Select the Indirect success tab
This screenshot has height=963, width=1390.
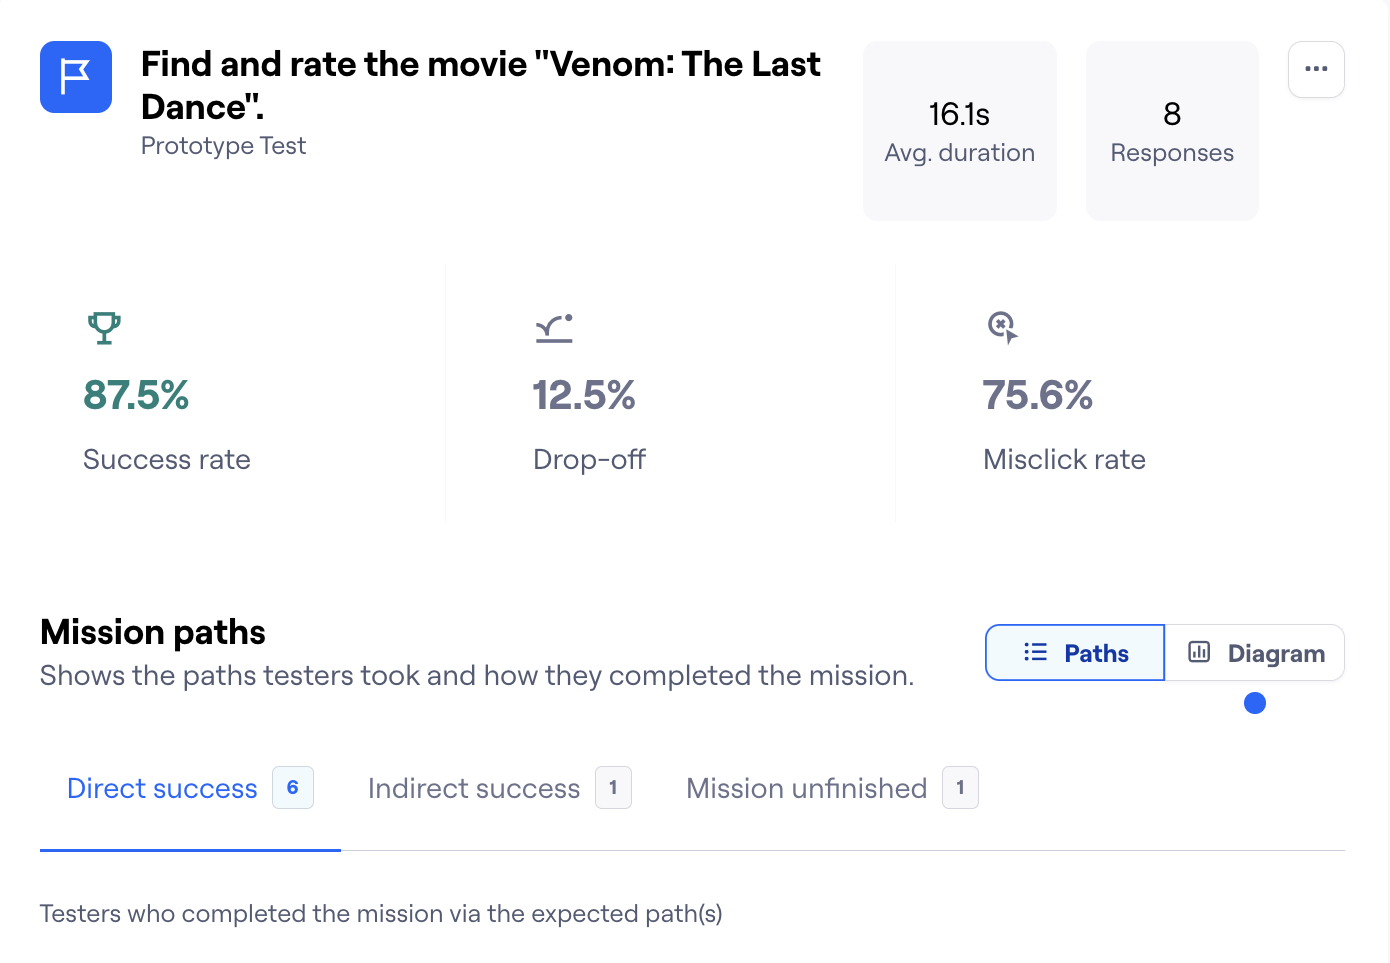click(474, 788)
